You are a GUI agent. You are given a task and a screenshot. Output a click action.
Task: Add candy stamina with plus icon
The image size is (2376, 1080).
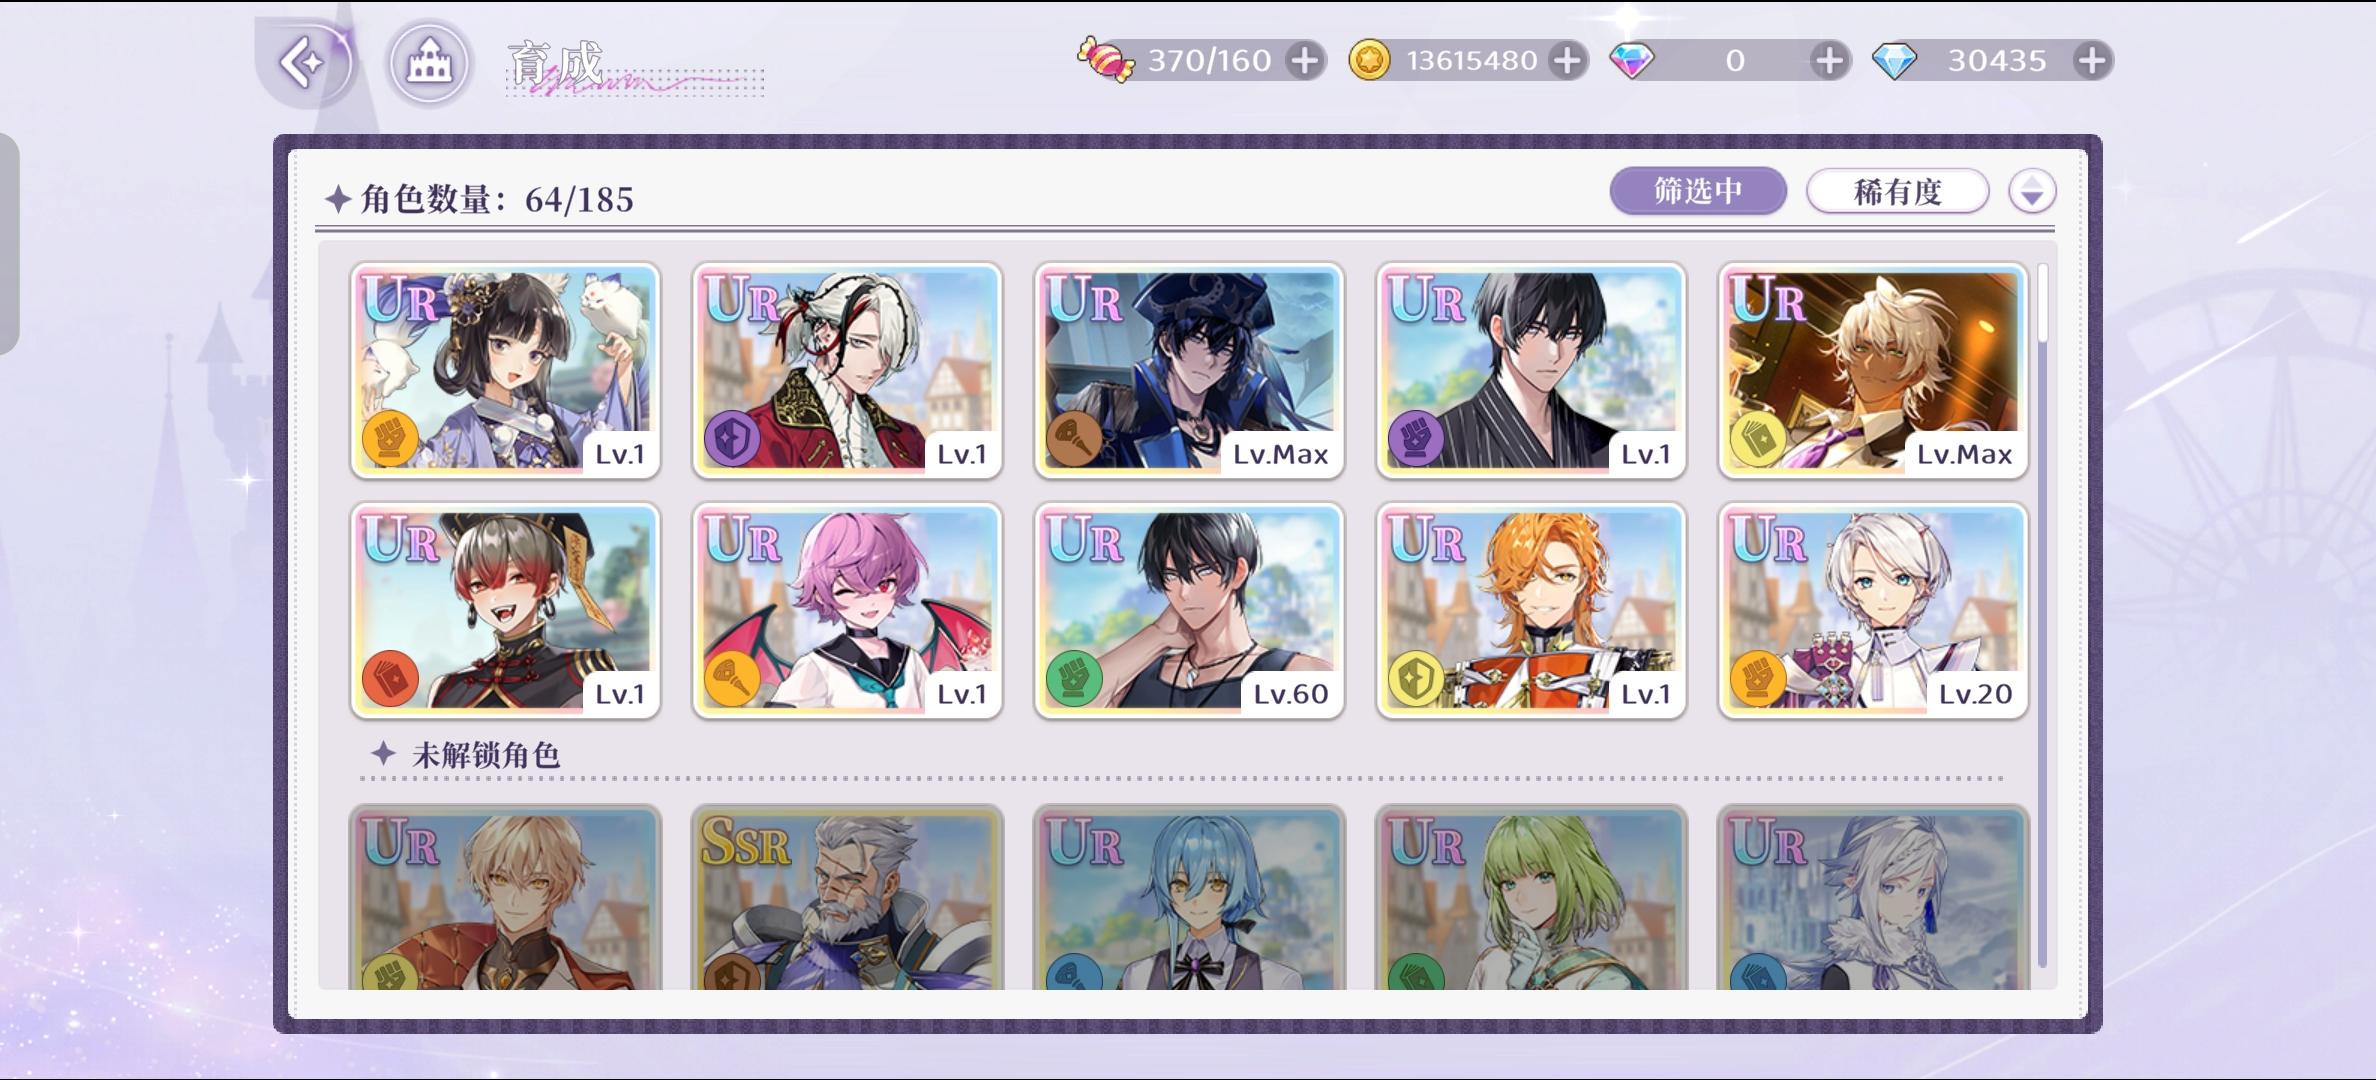[1304, 61]
